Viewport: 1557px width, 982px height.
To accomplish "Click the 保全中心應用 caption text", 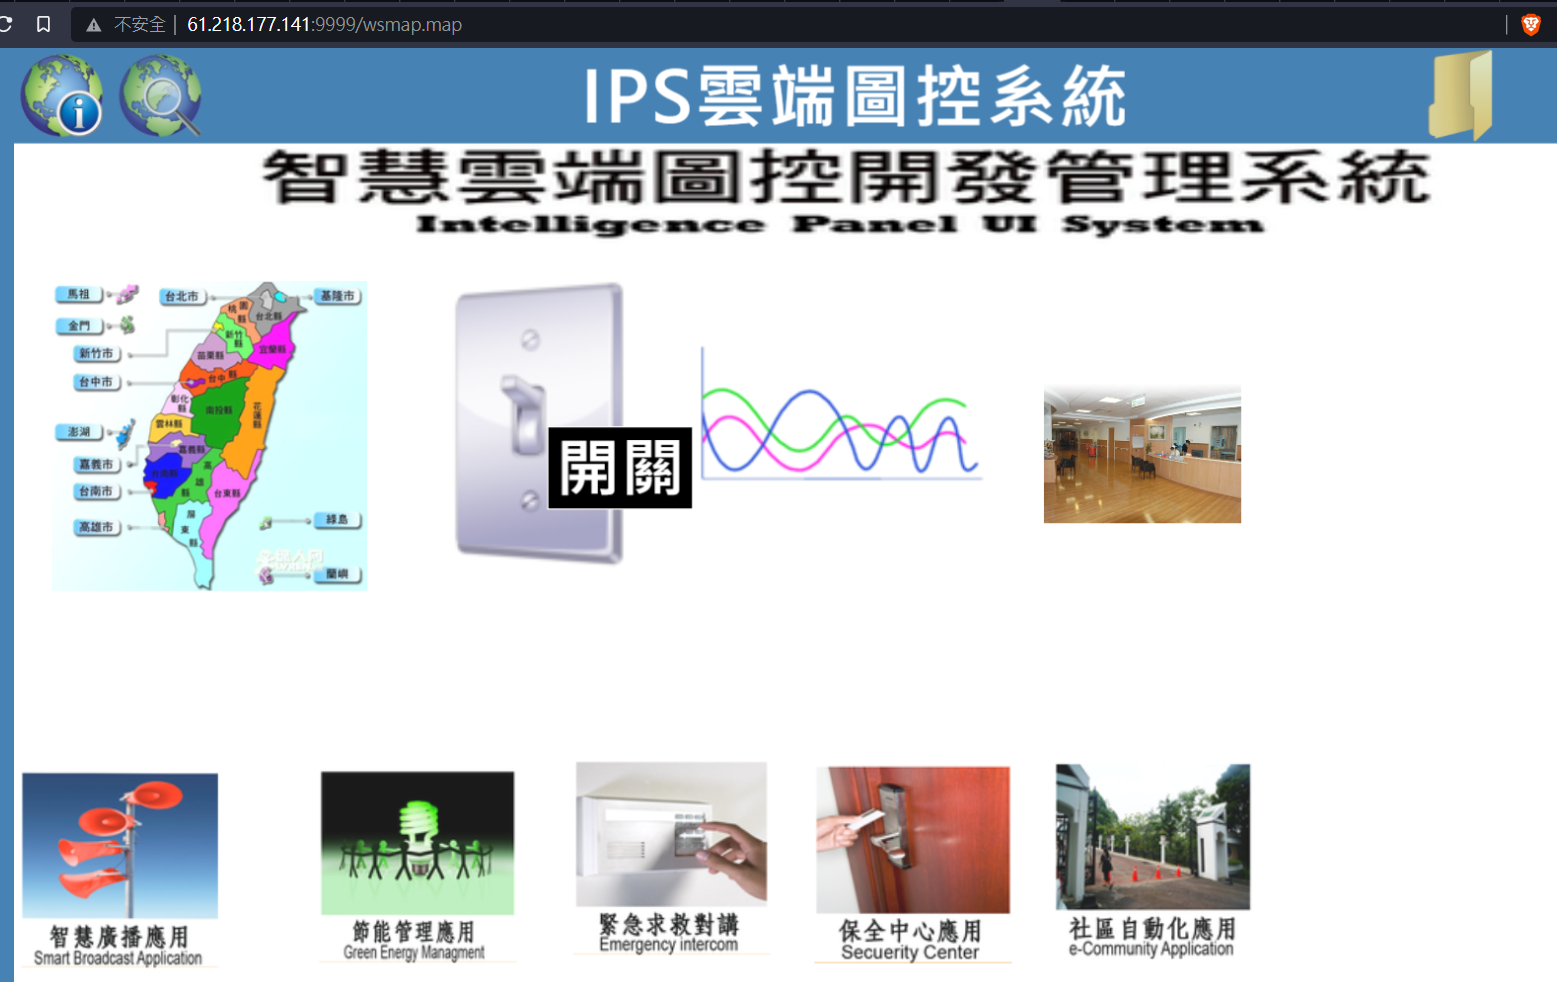I will [x=910, y=931].
